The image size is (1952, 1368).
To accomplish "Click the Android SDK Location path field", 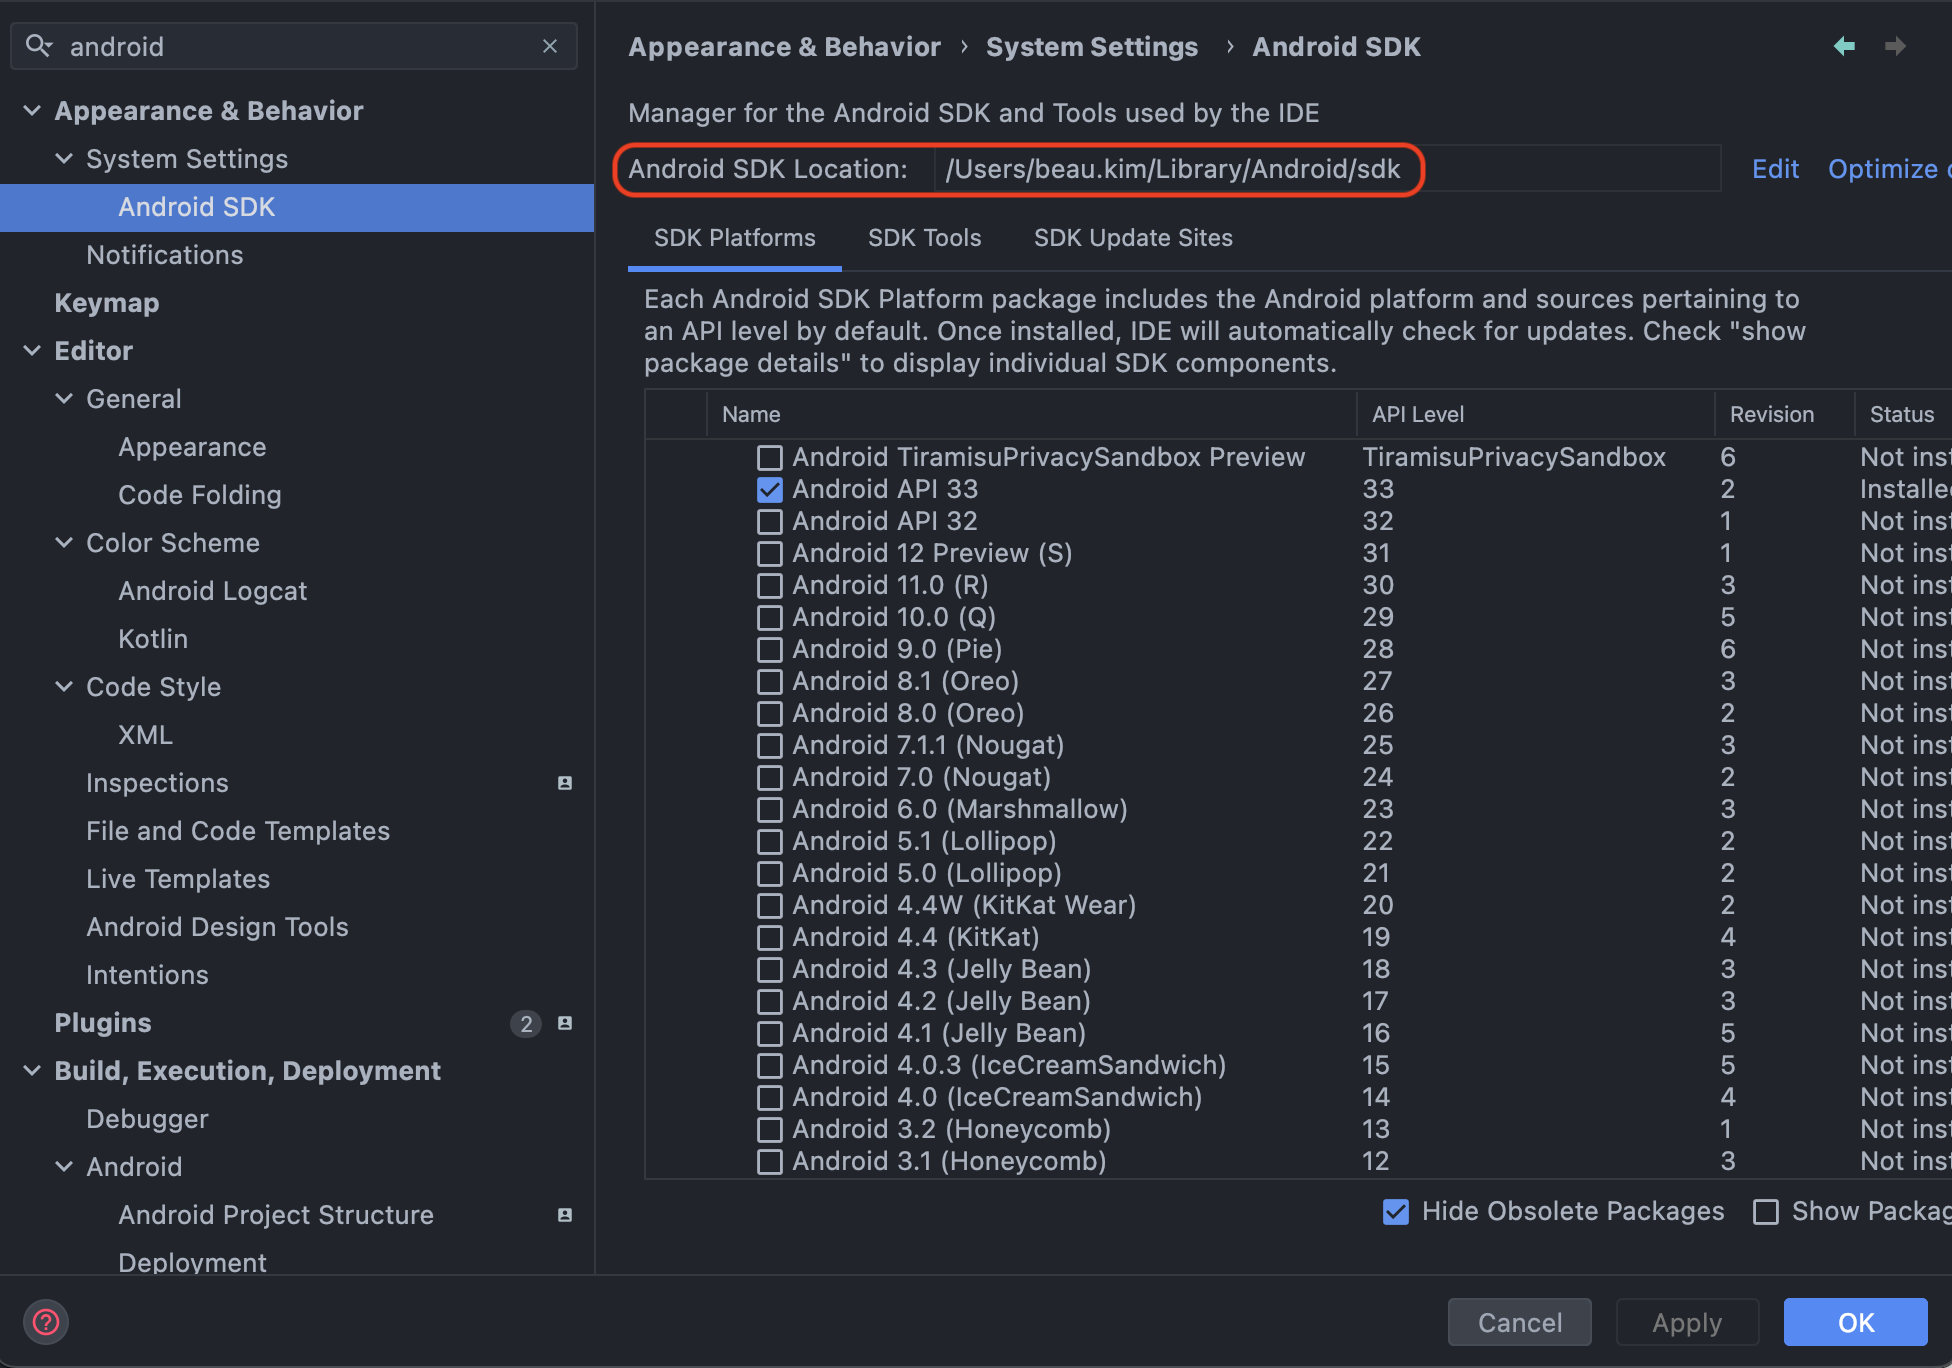I will pos(1172,169).
